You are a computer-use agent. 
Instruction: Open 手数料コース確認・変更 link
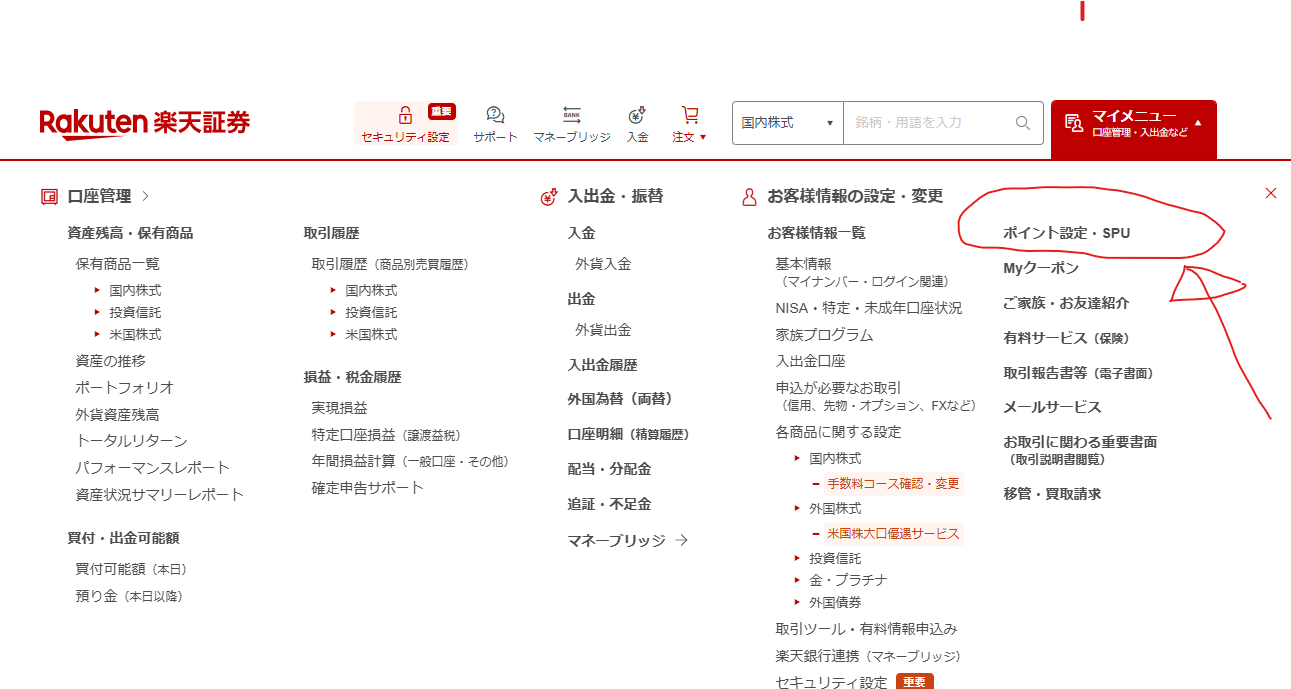(x=892, y=484)
